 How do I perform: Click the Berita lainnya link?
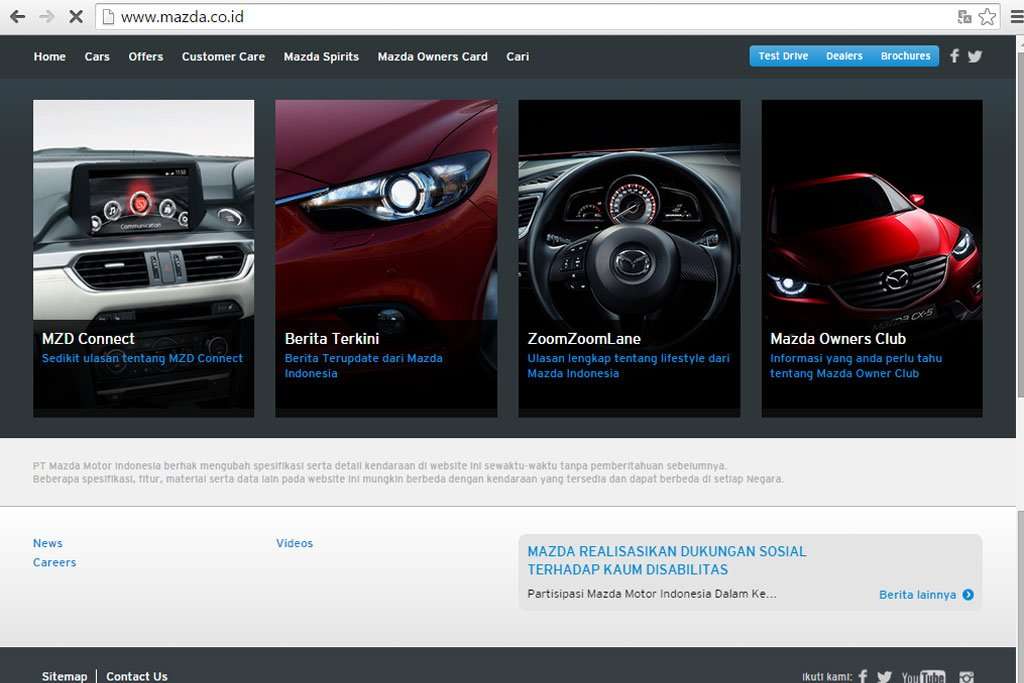point(918,595)
